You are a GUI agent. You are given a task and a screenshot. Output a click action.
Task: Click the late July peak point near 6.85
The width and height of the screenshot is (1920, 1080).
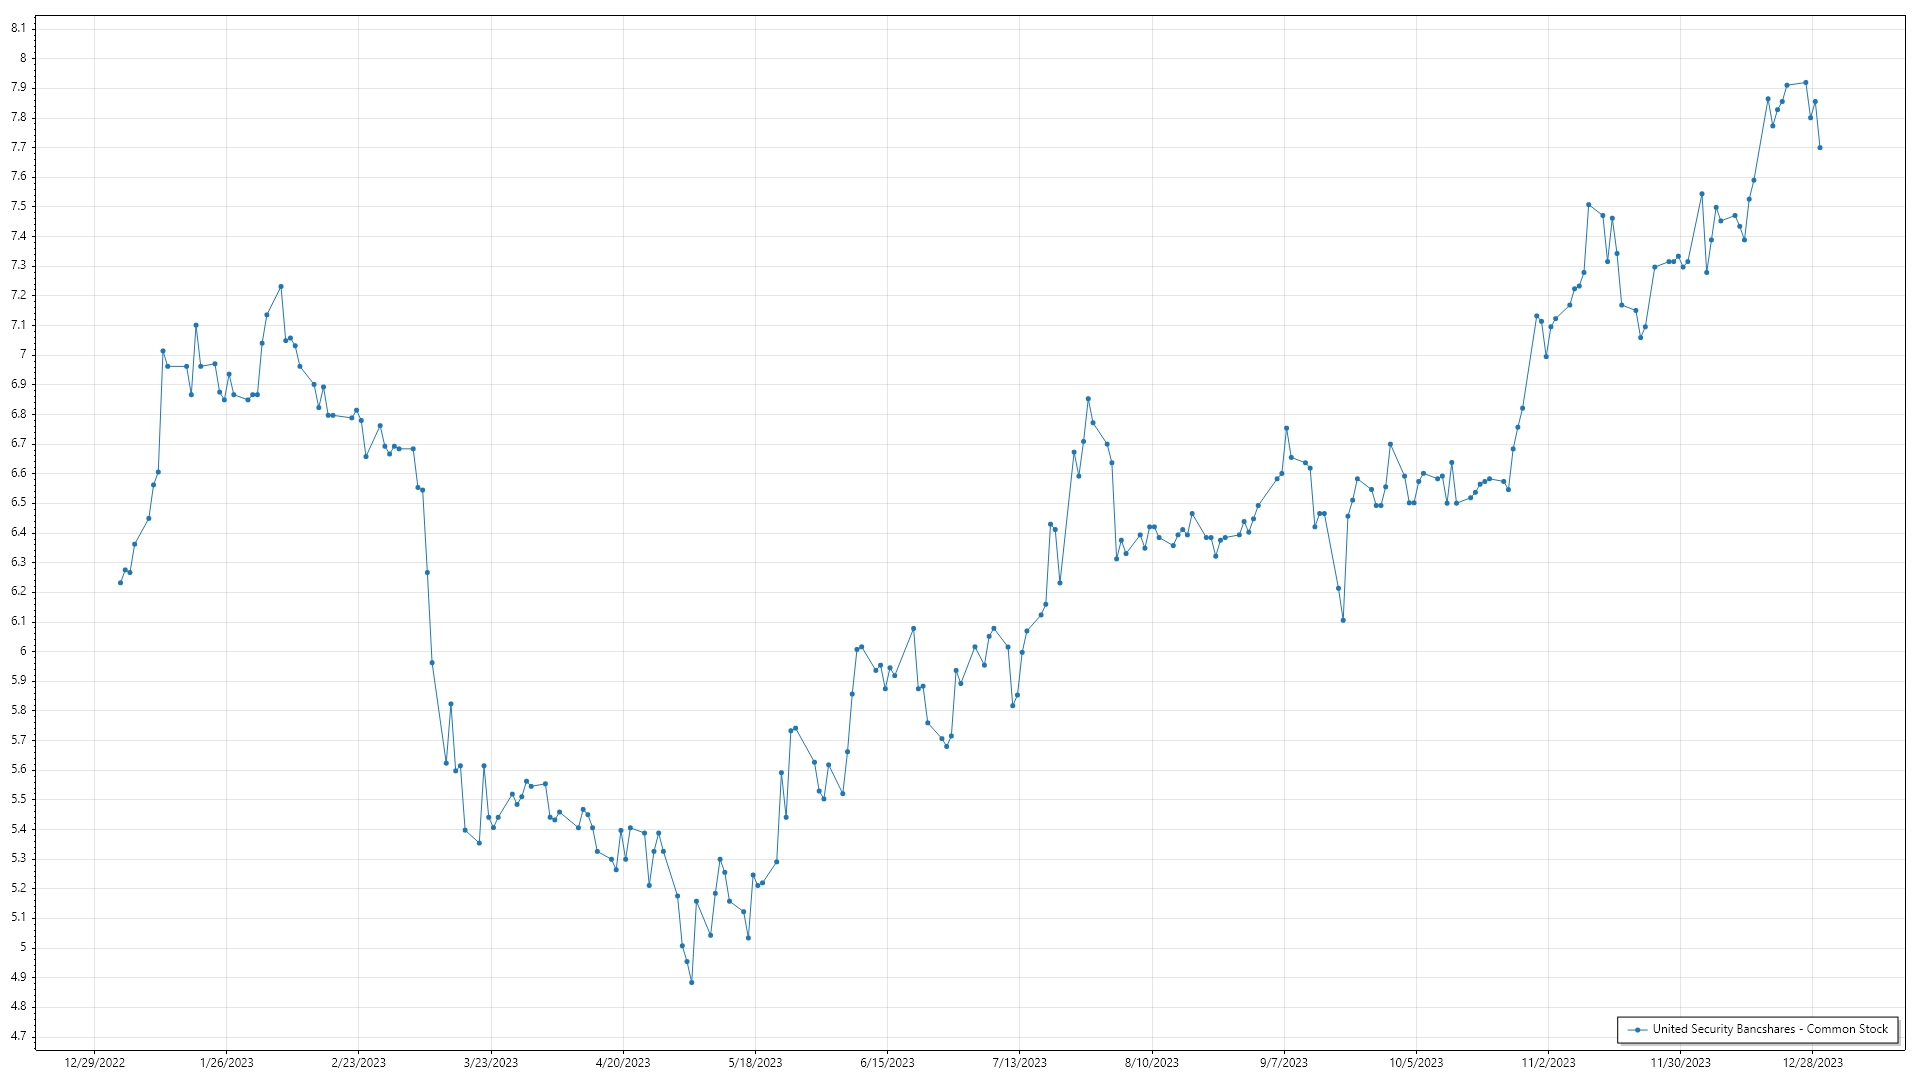[1088, 399]
